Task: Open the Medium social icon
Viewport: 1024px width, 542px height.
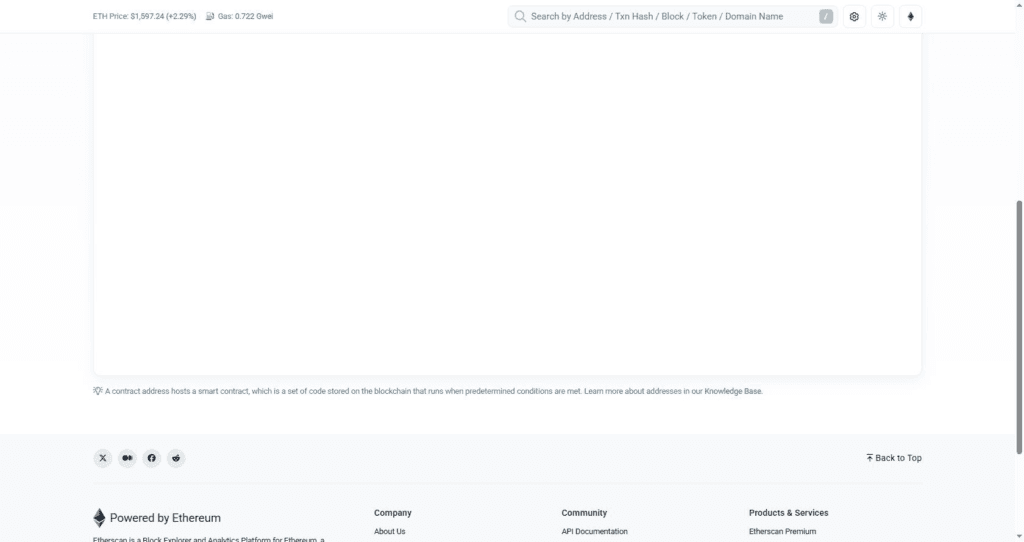Action: [x=127, y=458]
